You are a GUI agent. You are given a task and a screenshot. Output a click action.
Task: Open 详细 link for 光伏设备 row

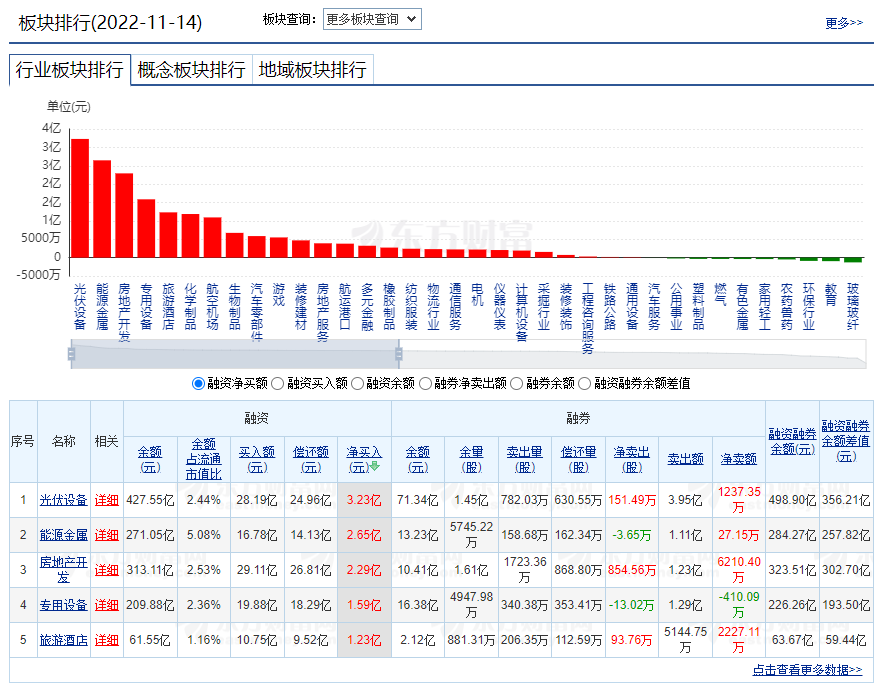point(106,500)
